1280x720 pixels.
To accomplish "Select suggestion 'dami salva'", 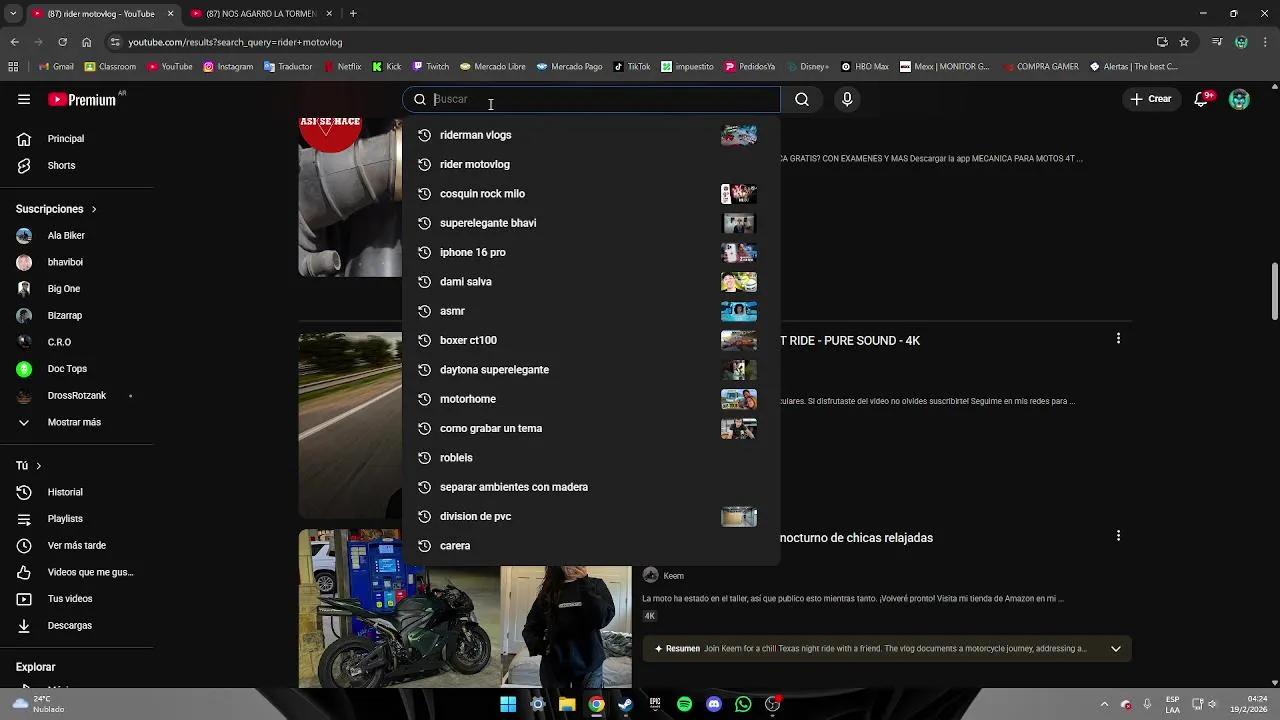I will [590, 282].
